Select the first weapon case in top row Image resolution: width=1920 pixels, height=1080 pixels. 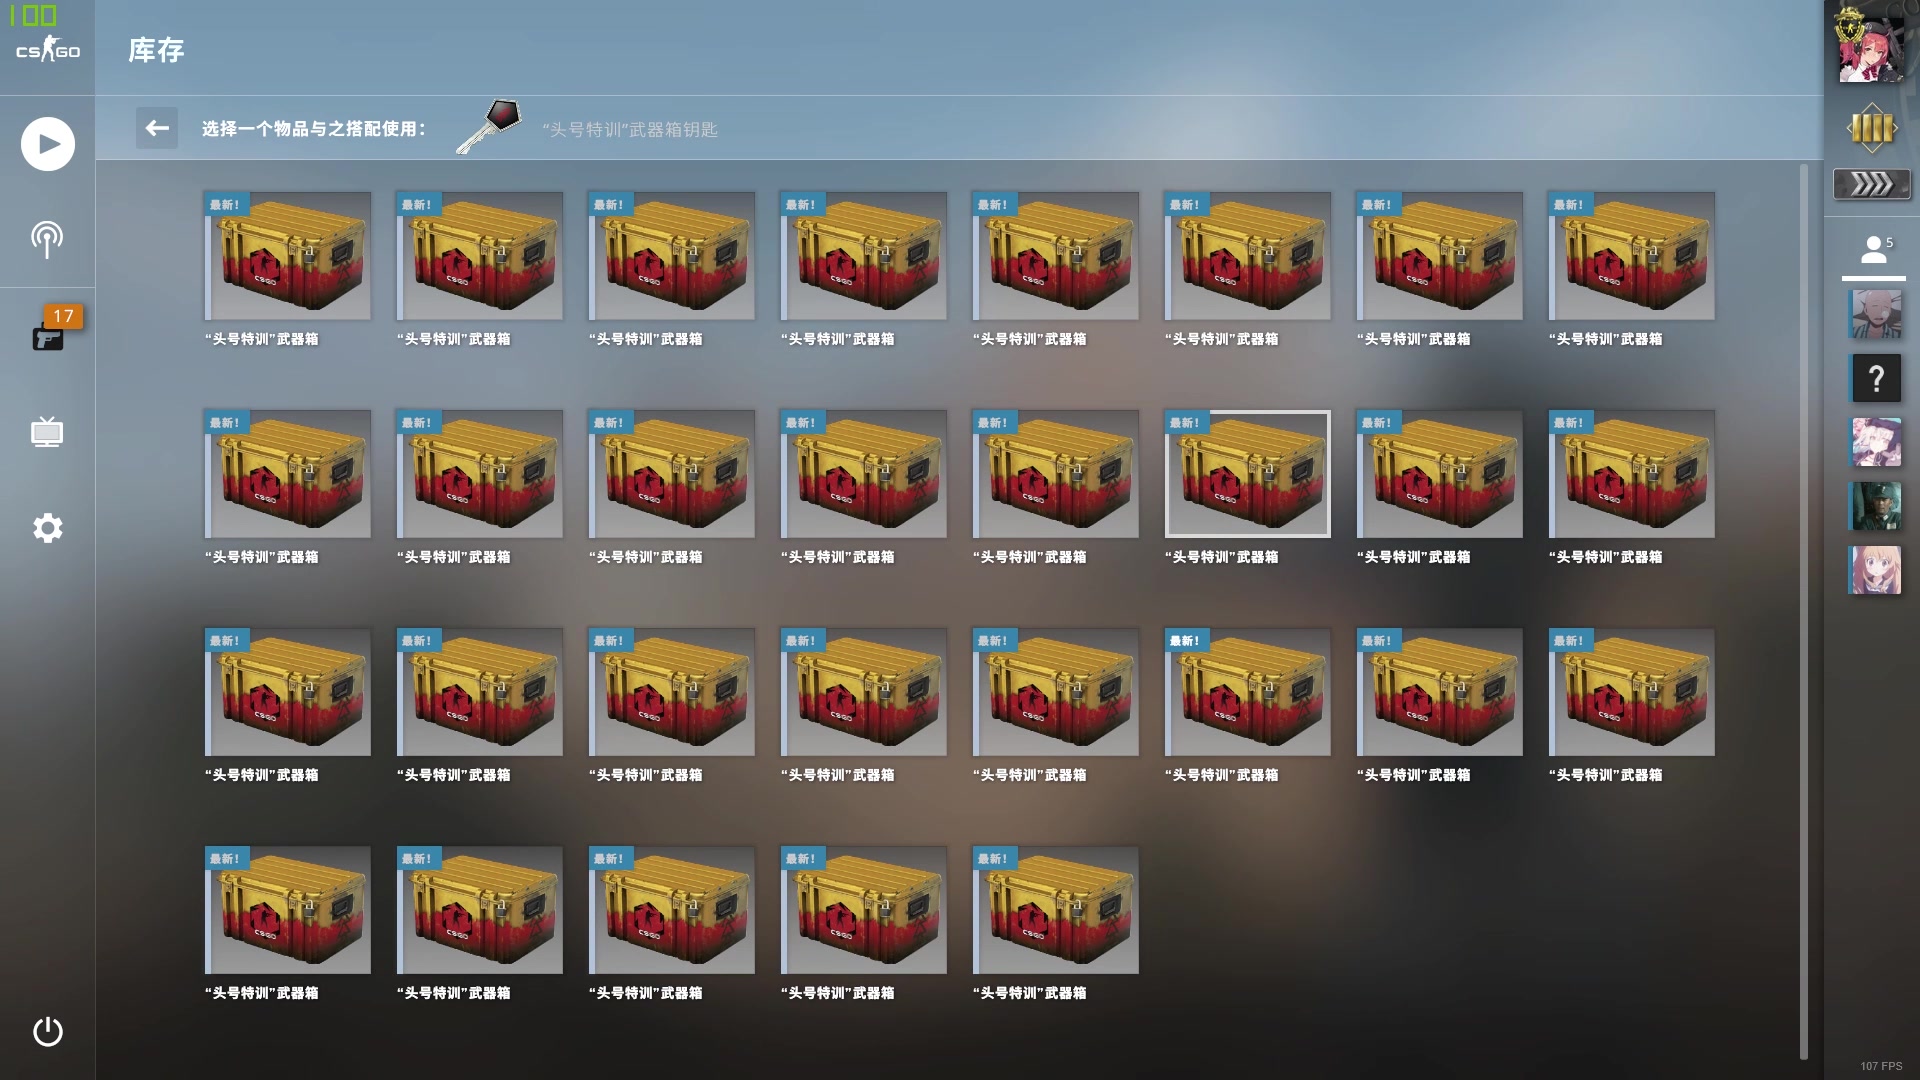click(x=287, y=256)
